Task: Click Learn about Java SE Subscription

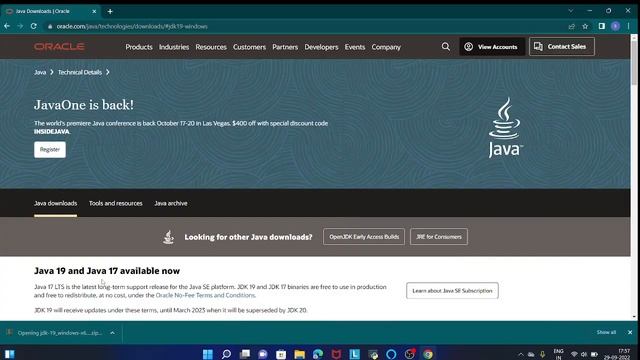Action: 452,291
